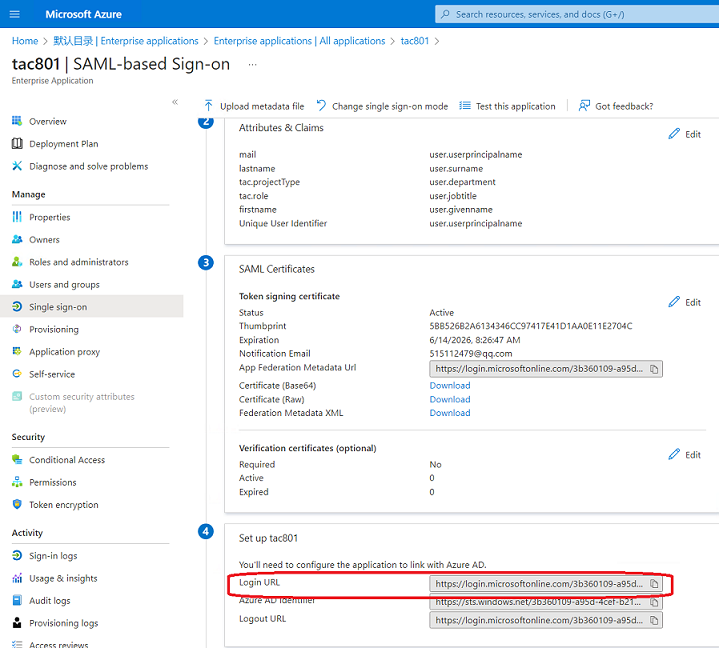The image size is (719, 648).
Task: Copy the Logout URL value
Action: click(x=654, y=620)
